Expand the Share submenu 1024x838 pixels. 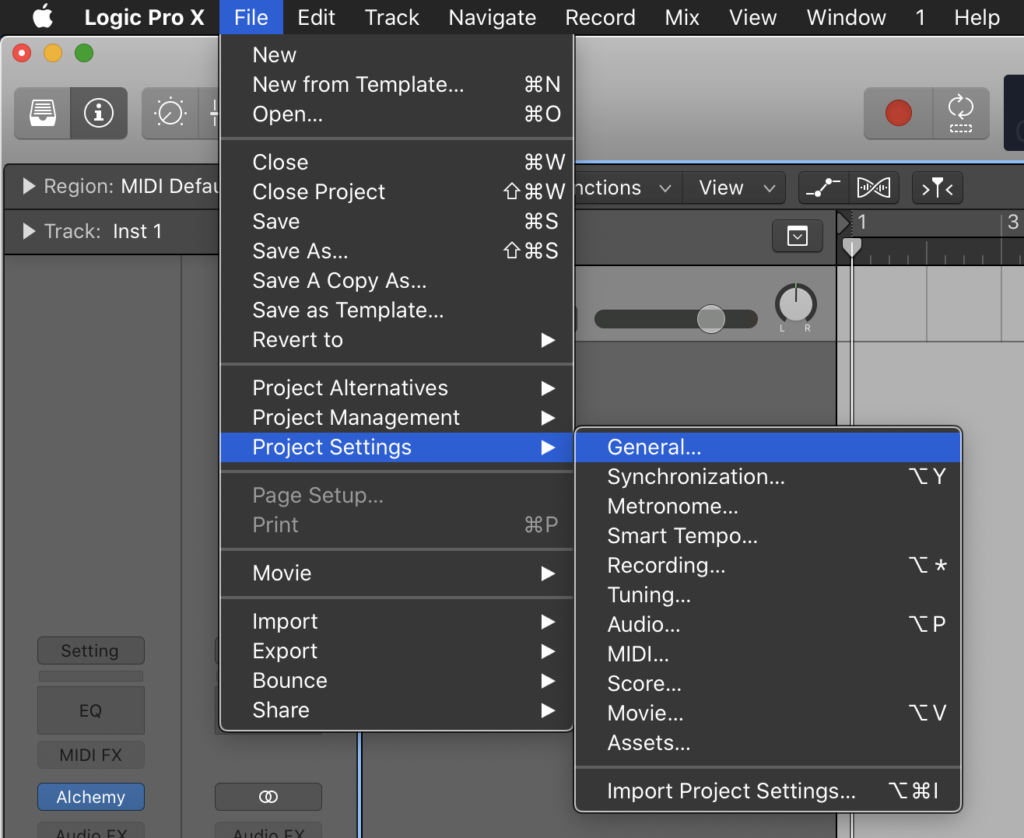click(397, 710)
